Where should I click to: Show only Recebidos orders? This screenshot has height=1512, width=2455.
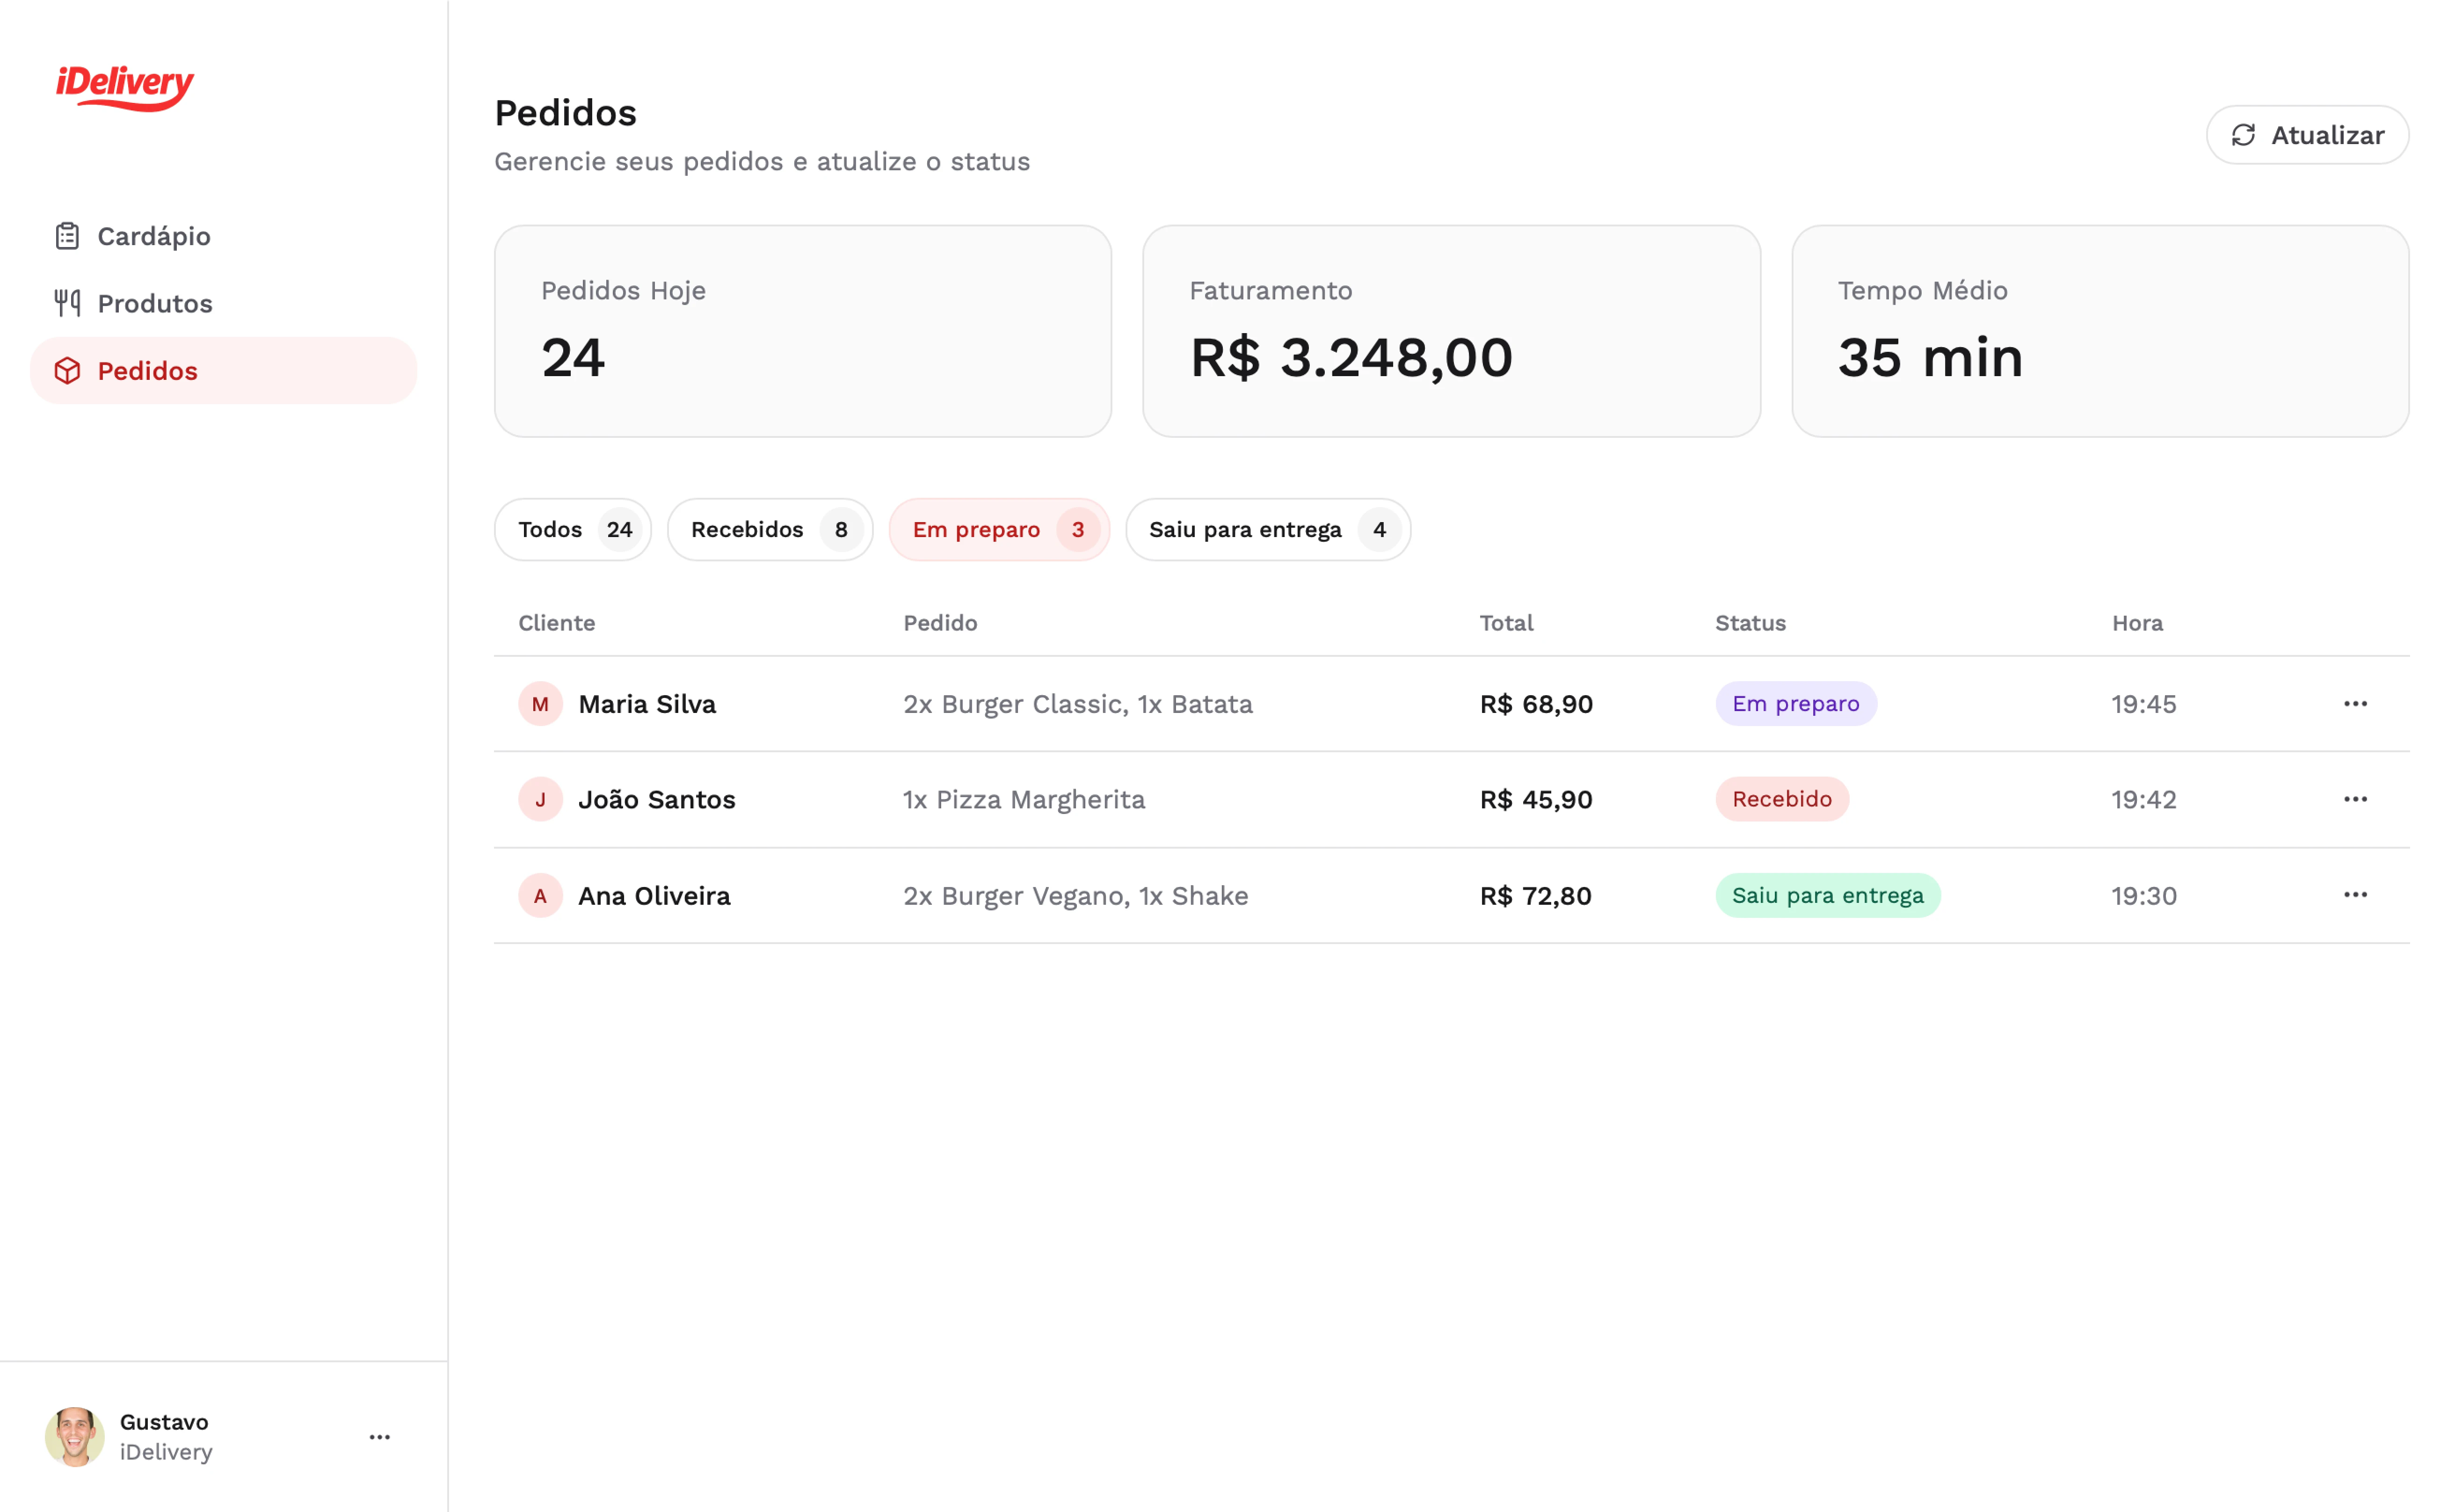click(x=769, y=530)
